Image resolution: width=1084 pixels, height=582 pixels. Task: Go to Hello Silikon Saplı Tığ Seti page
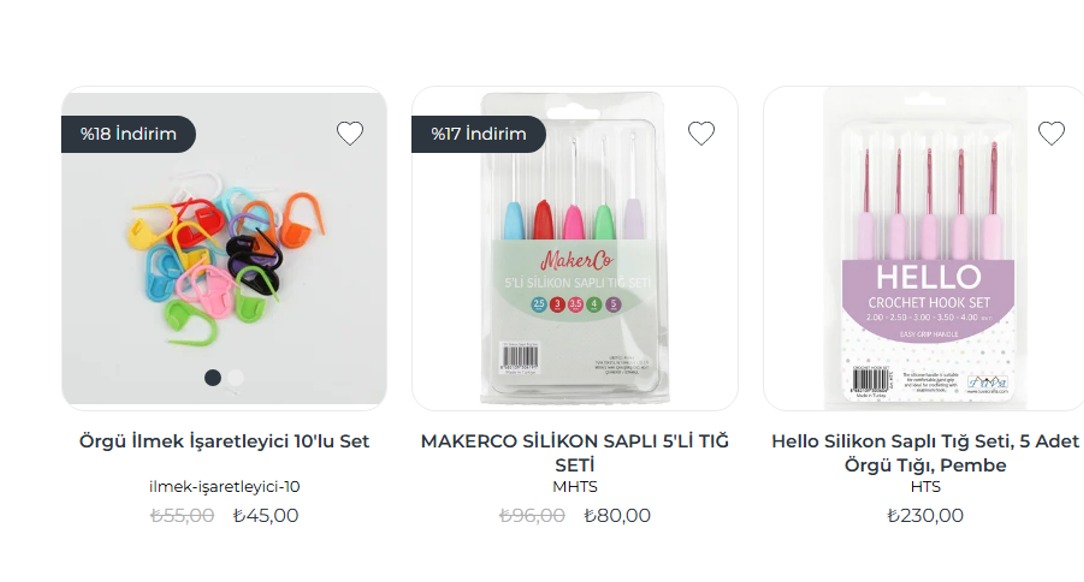[x=925, y=452]
